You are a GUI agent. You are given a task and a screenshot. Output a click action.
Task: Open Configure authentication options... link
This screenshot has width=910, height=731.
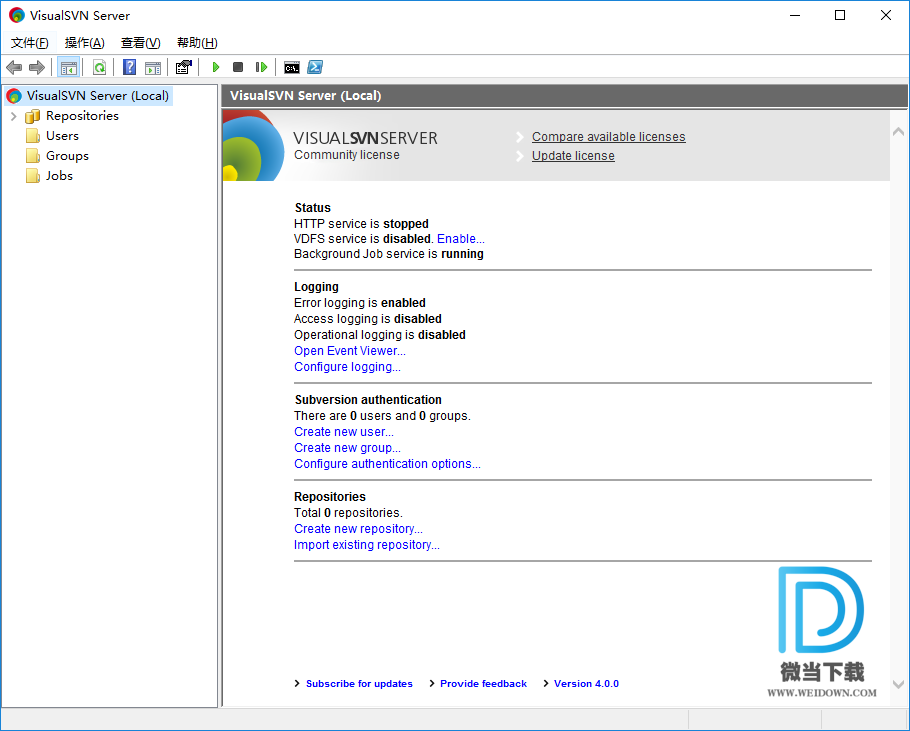pos(387,464)
